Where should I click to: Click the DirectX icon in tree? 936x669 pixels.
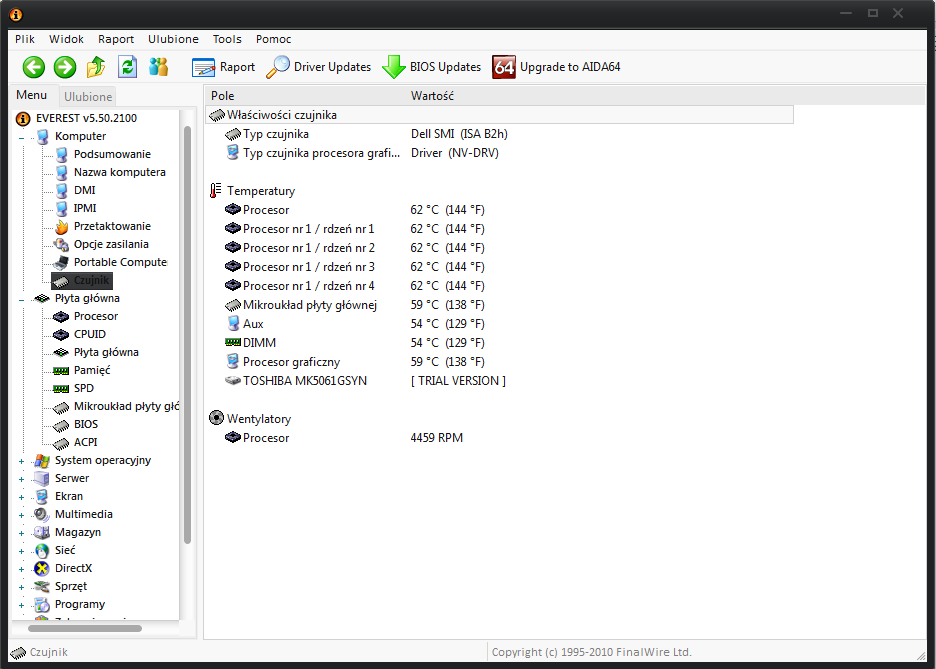click(41, 569)
